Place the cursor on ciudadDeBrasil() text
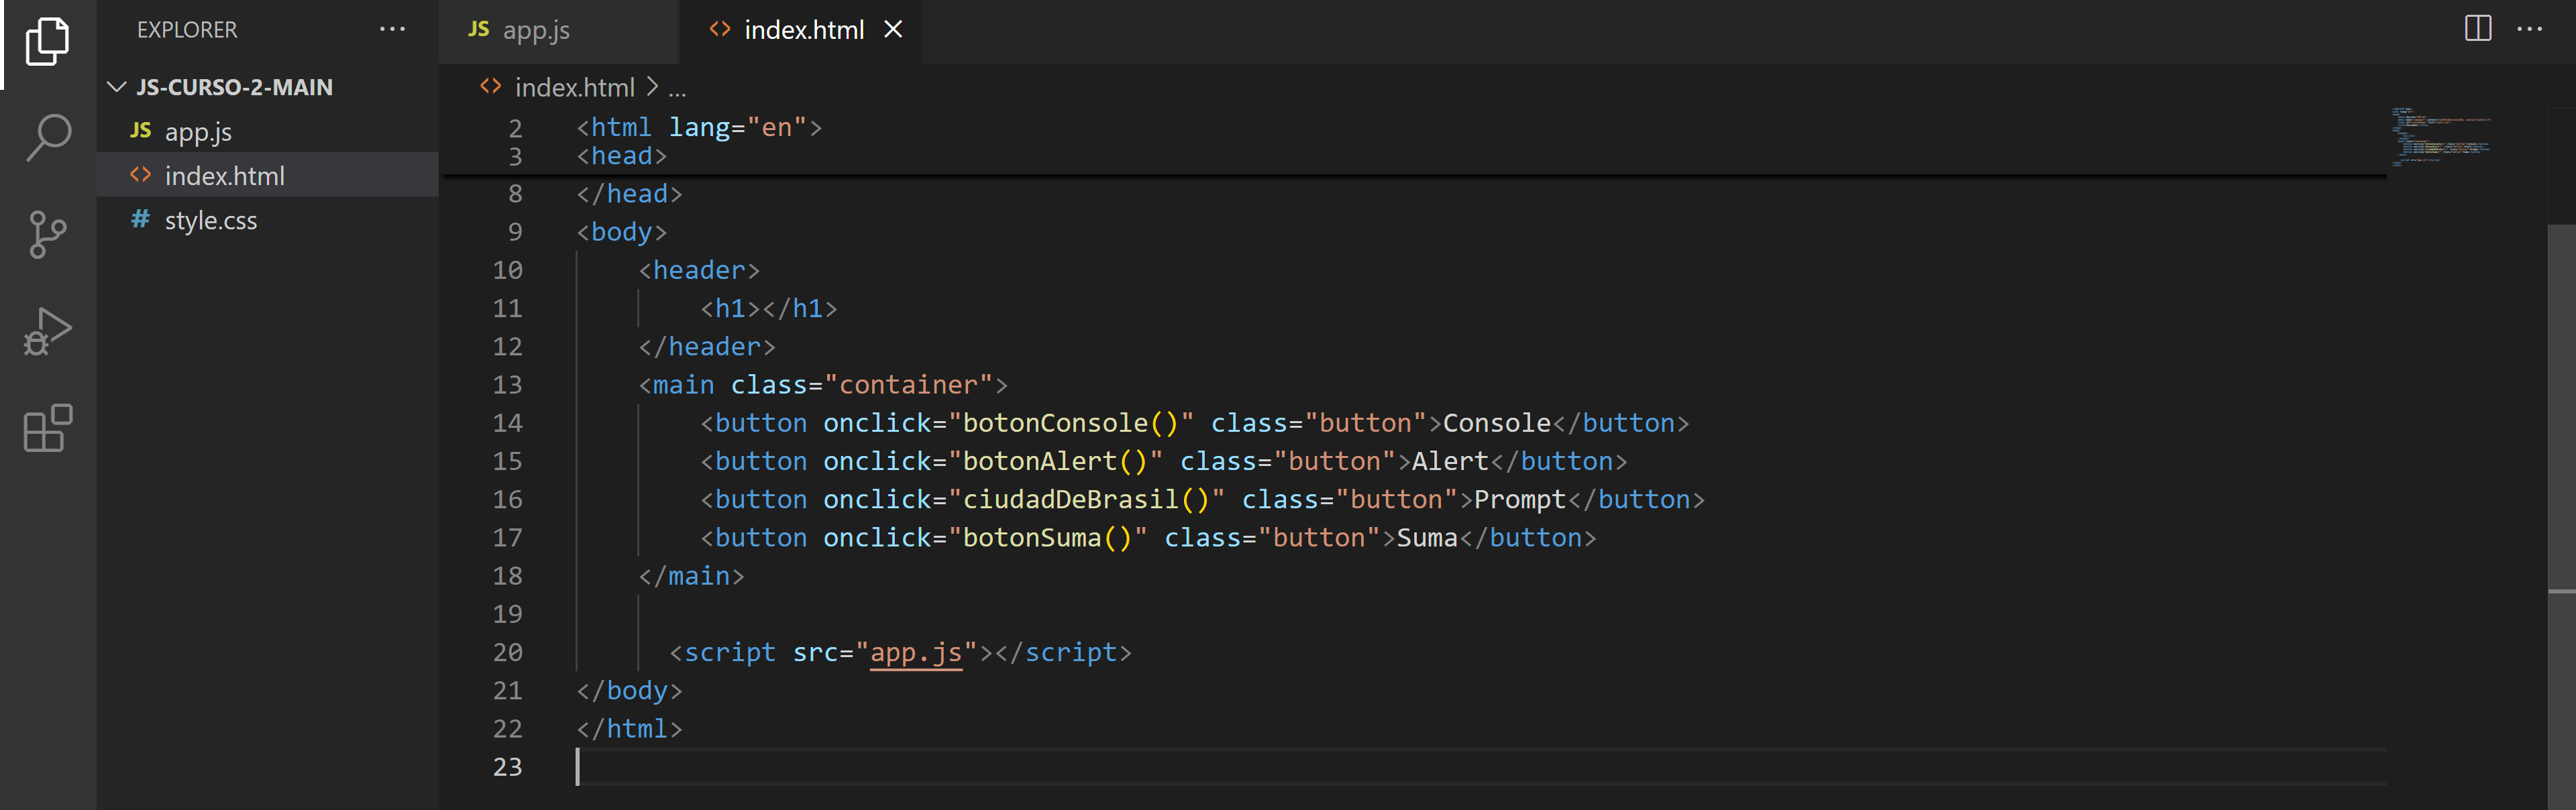 coord(1086,499)
